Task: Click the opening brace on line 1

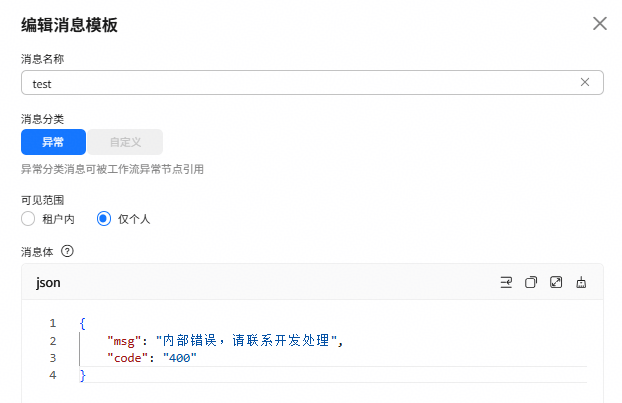Action: (x=82, y=323)
